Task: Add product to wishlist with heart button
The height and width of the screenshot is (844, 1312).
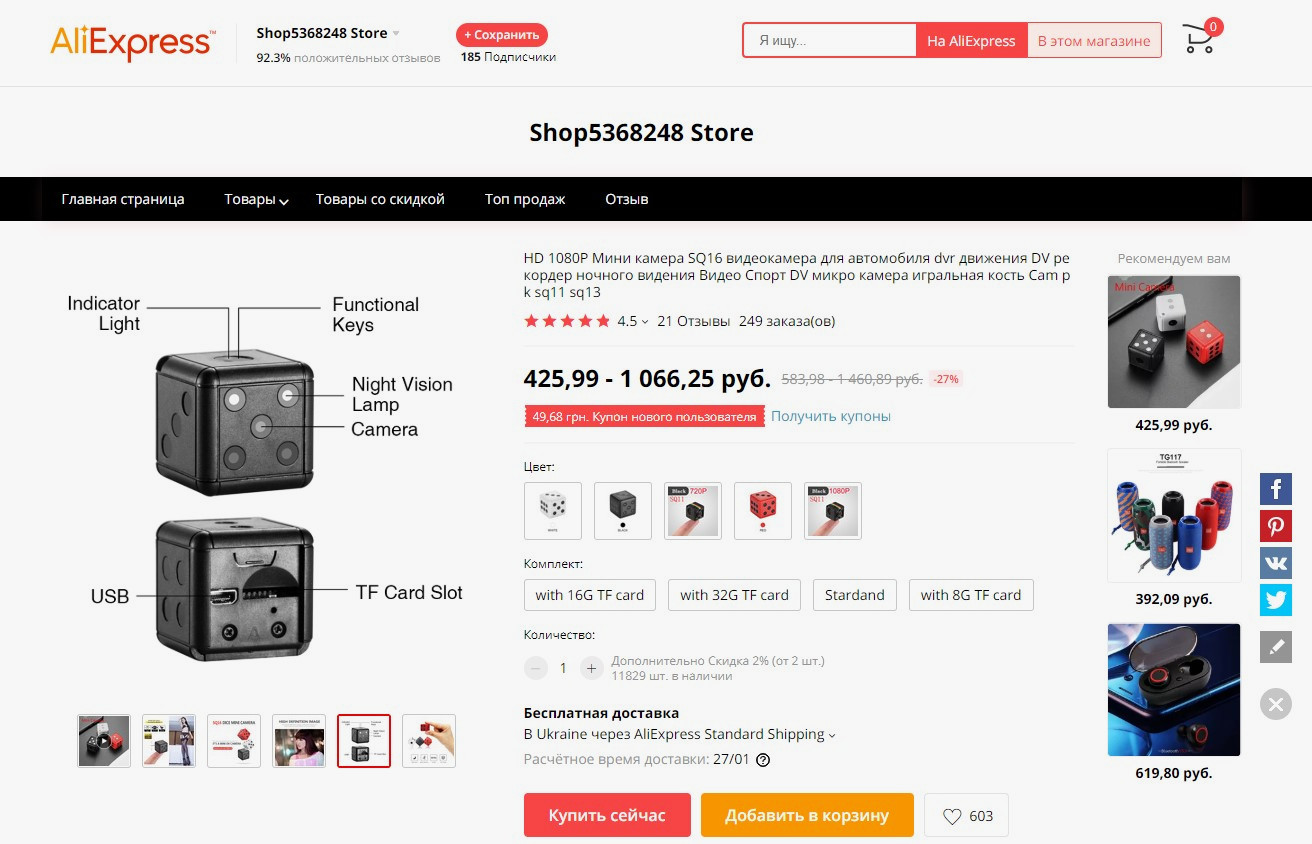Action: (967, 815)
